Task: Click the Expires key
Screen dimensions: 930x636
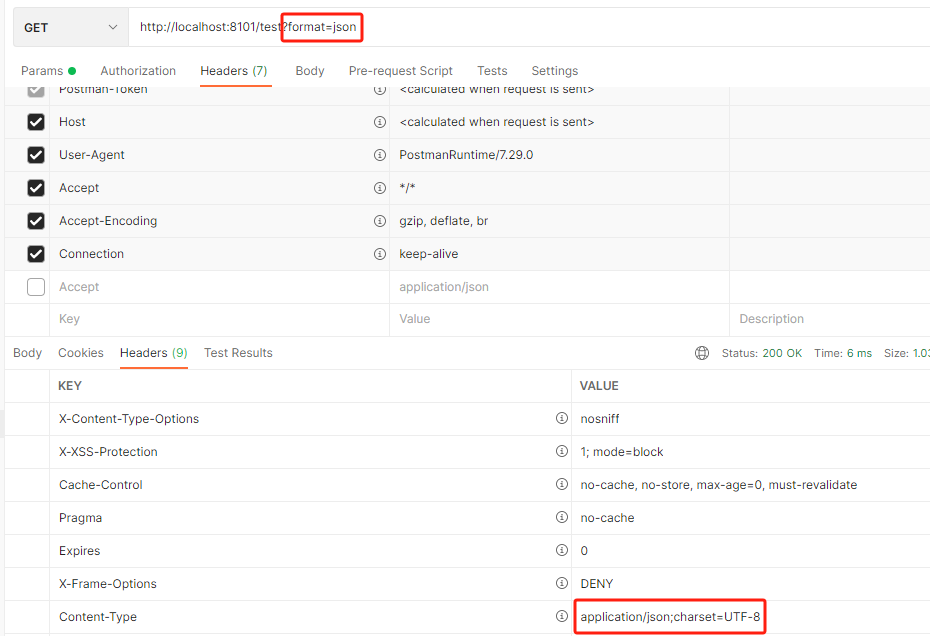Action: [79, 551]
